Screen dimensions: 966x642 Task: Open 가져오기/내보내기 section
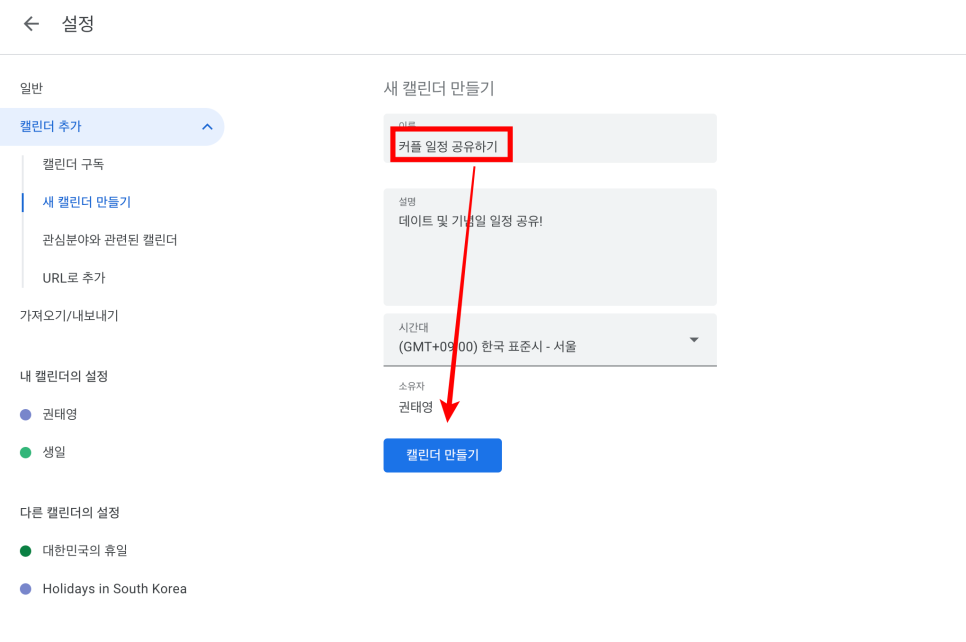click(x=69, y=315)
